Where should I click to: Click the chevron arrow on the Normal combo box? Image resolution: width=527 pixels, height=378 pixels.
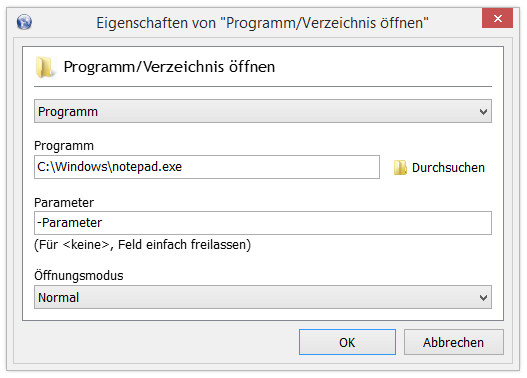point(483,298)
